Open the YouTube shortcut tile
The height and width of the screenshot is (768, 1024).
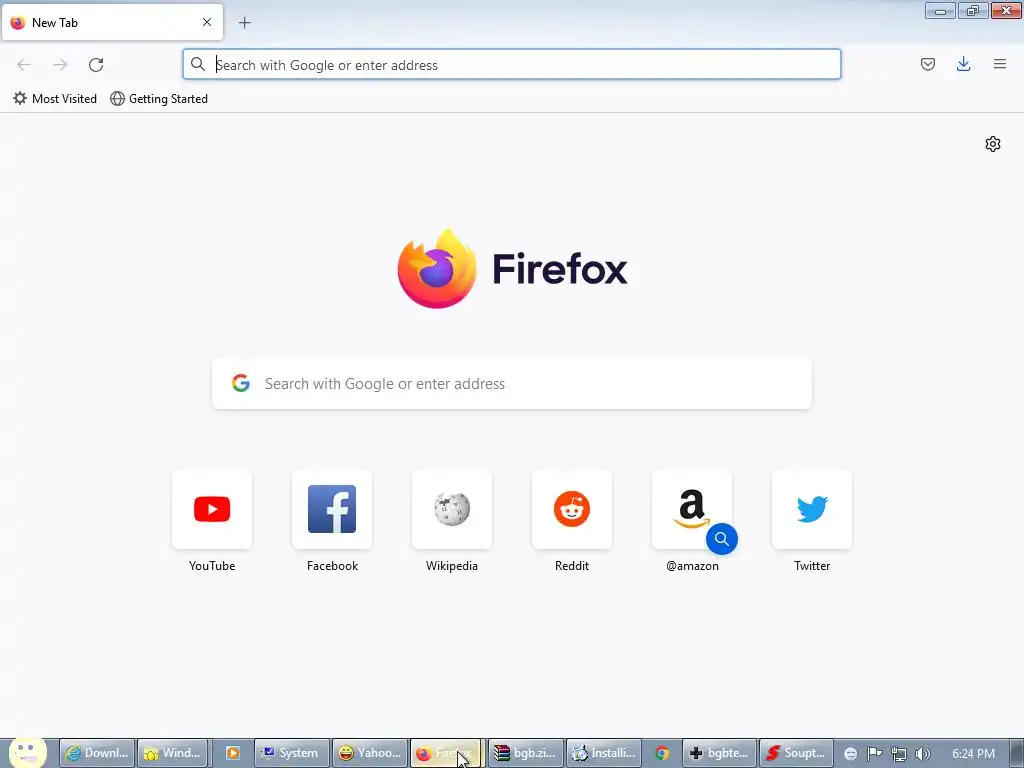(212, 509)
